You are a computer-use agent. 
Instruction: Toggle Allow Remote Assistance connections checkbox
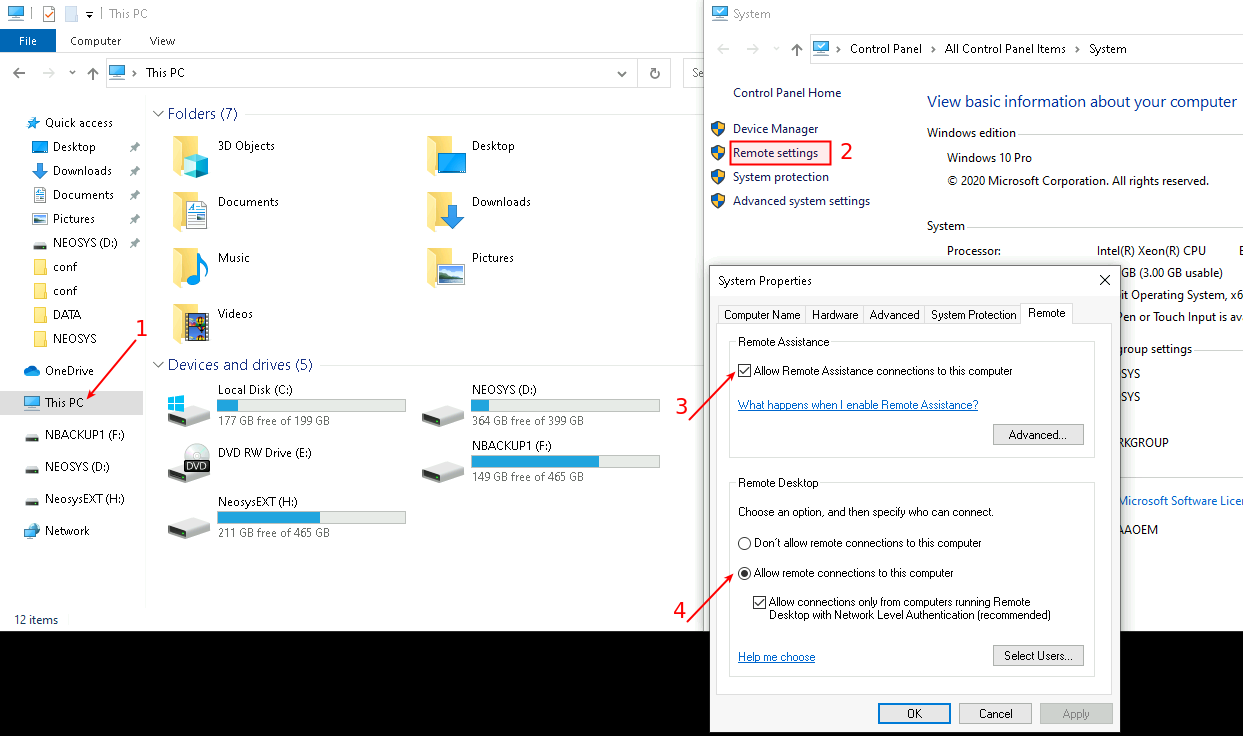744,371
